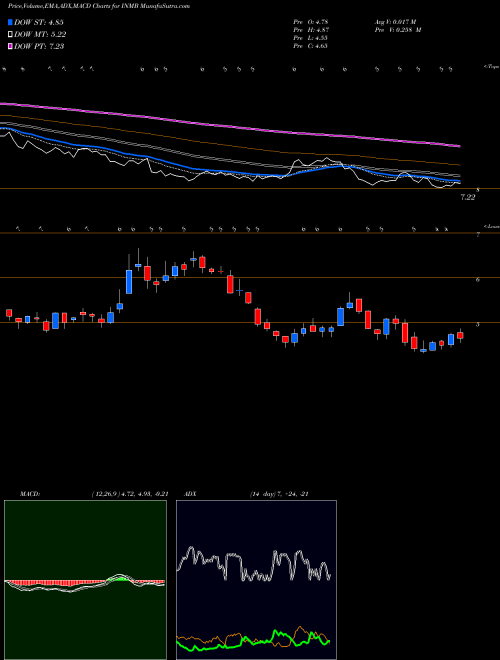Viewport: 500px width, 660px height.
Task: Click the price axis label 6
Action: [478, 279]
